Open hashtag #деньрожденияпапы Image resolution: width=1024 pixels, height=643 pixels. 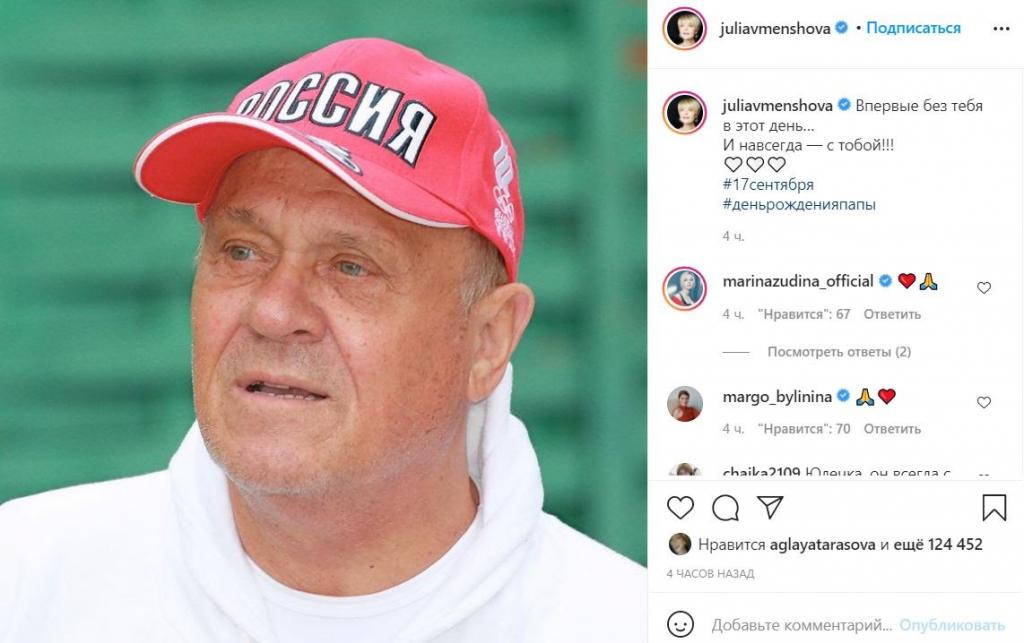pyautogui.click(x=799, y=204)
